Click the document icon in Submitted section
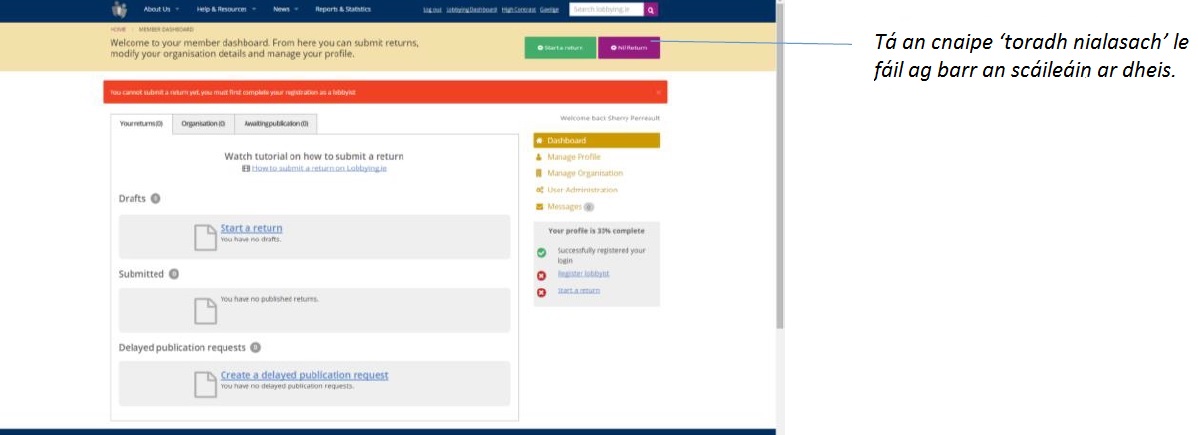 204,310
